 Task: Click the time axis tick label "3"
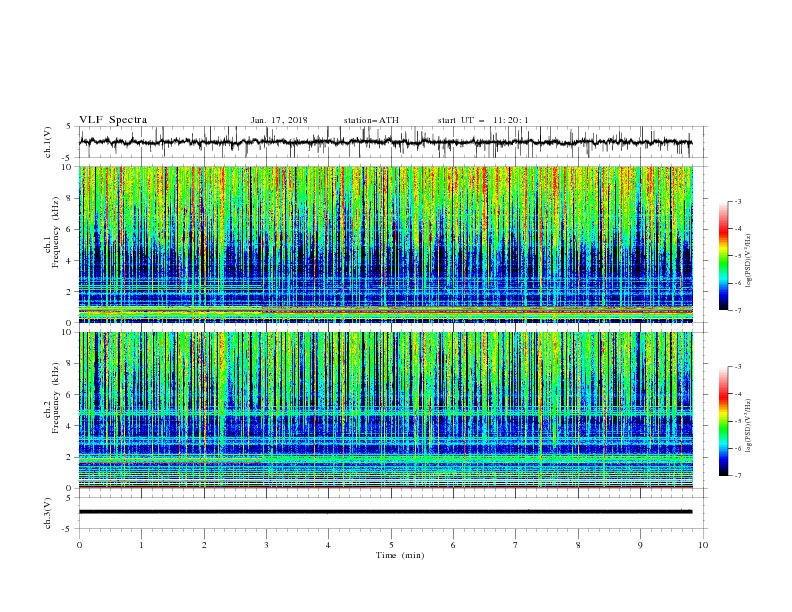(266, 545)
